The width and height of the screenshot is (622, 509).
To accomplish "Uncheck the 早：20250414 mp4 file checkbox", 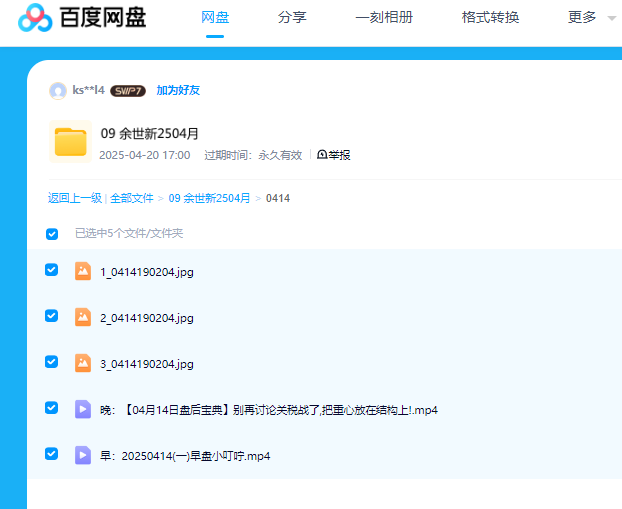I will click(x=52, y=454).
